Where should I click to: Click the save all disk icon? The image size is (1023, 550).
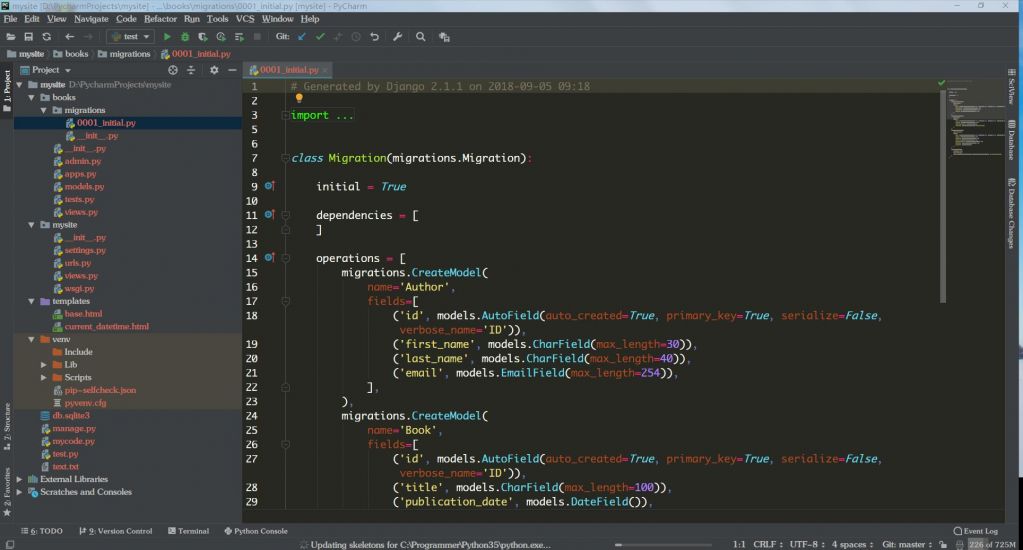[30, 37]
